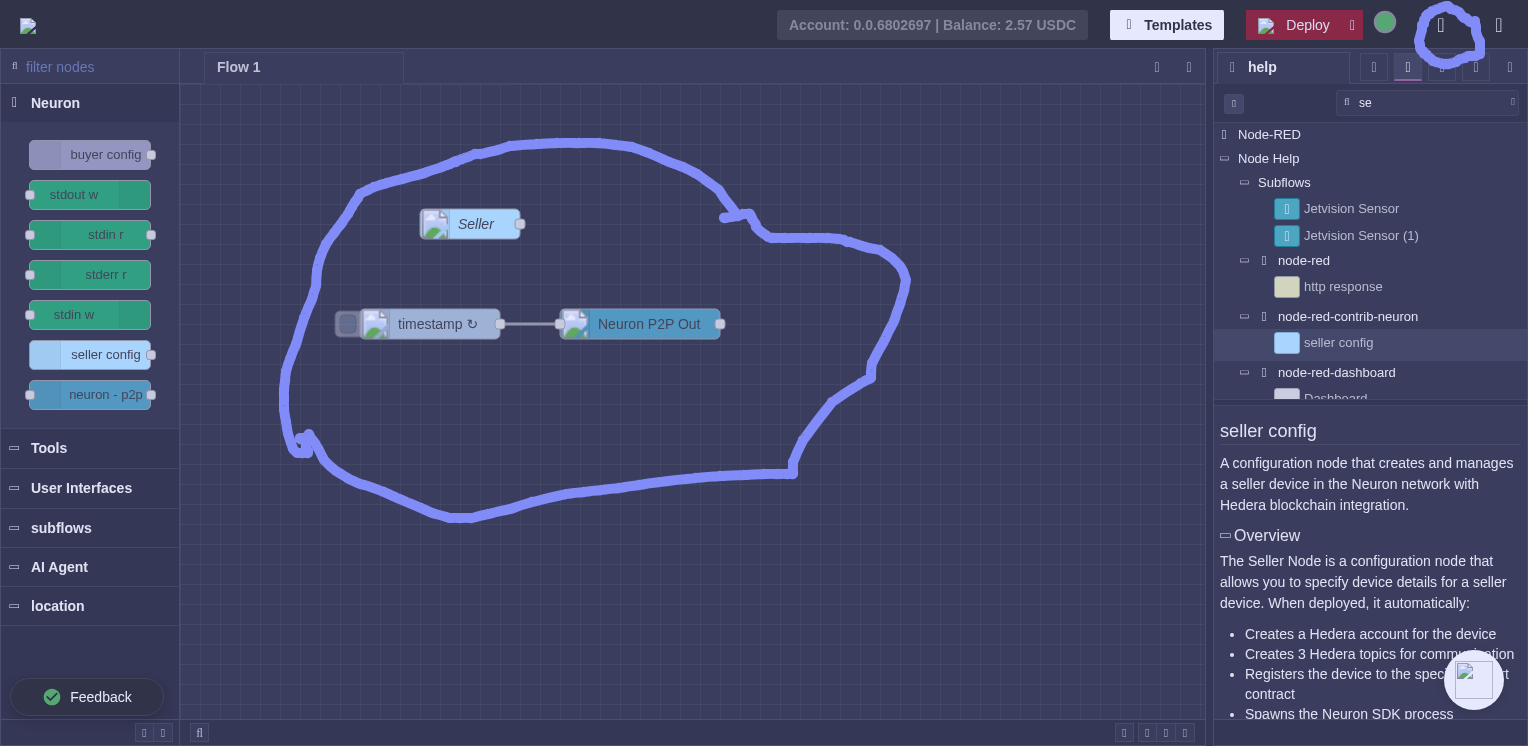Focus the filter nodes search field
The width and height of the screenshot is (1528, 746).
click(90, 67)
